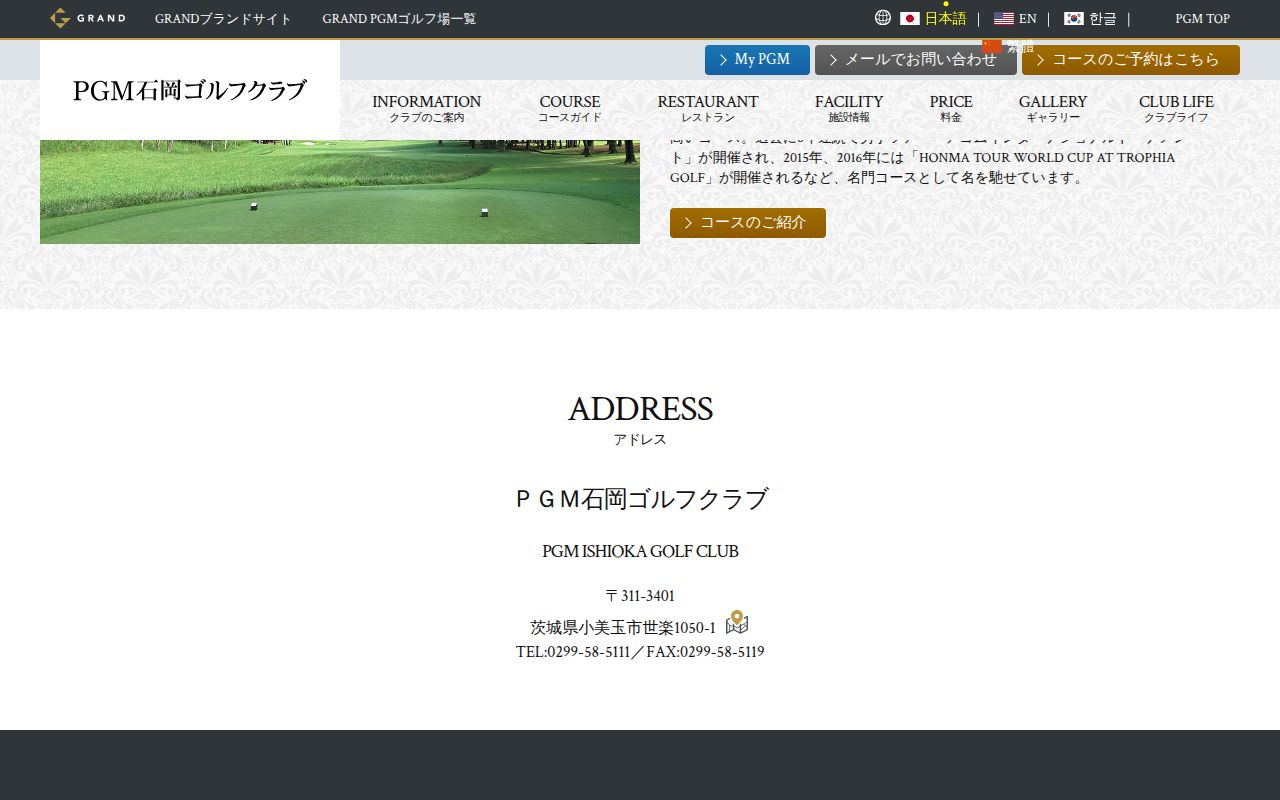Switch language to EN

coord(1028,19)
